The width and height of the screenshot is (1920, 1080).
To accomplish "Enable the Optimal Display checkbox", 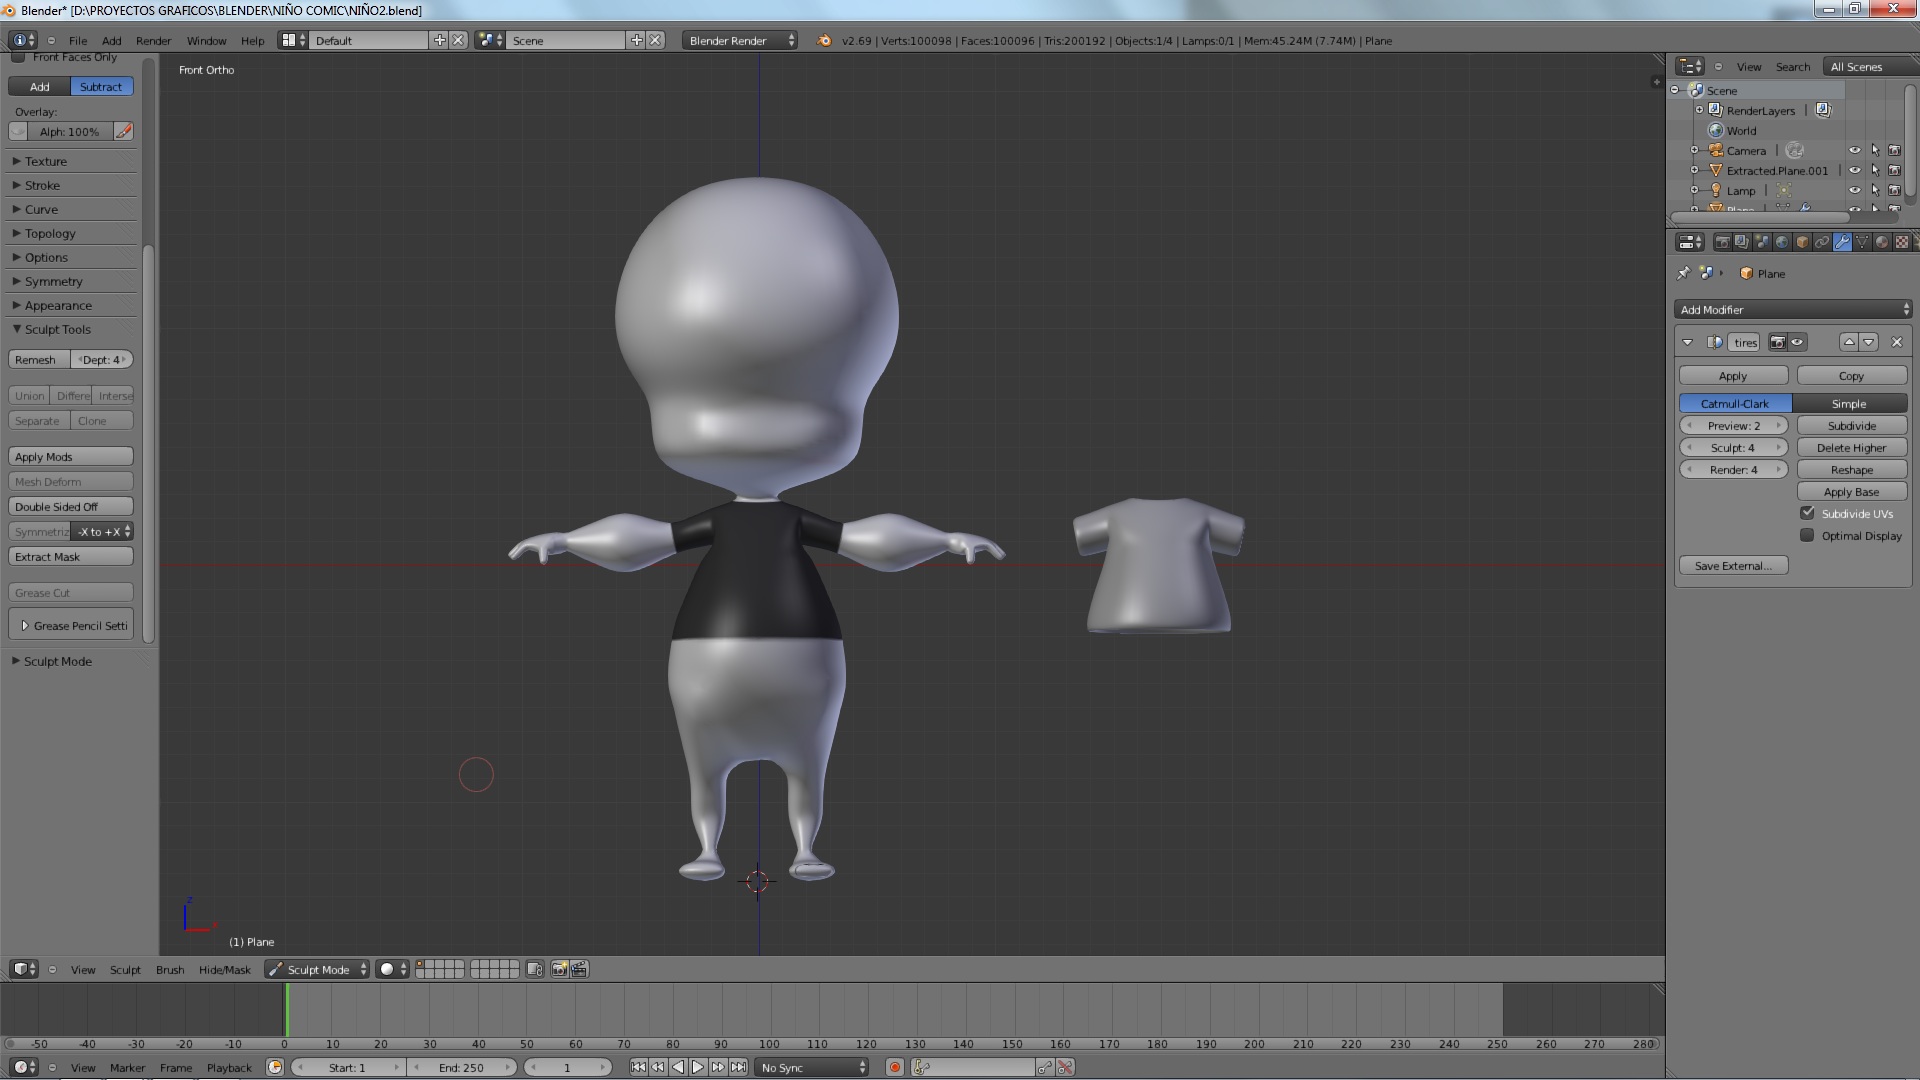I will click(x=1807, y=535).
